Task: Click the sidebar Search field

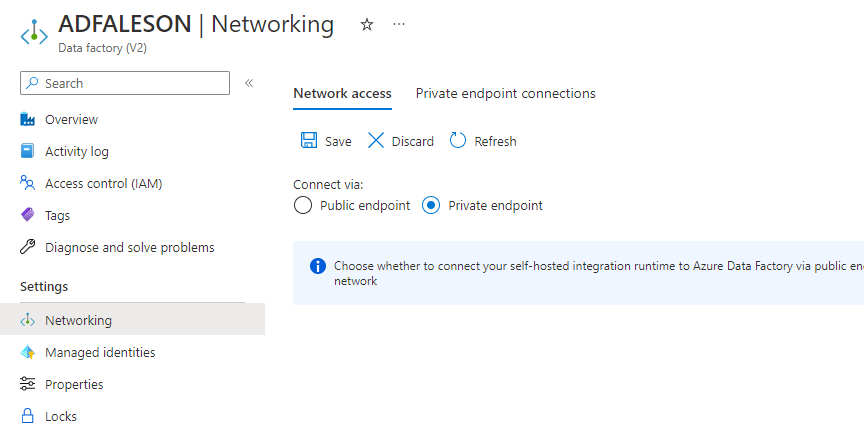Action: (x=125, y=83)
